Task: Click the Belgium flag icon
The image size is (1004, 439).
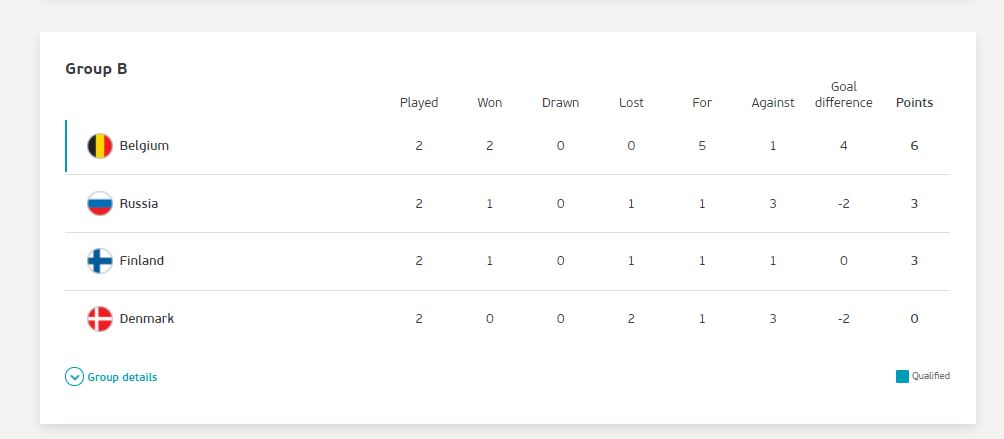Action: point(100,146)
